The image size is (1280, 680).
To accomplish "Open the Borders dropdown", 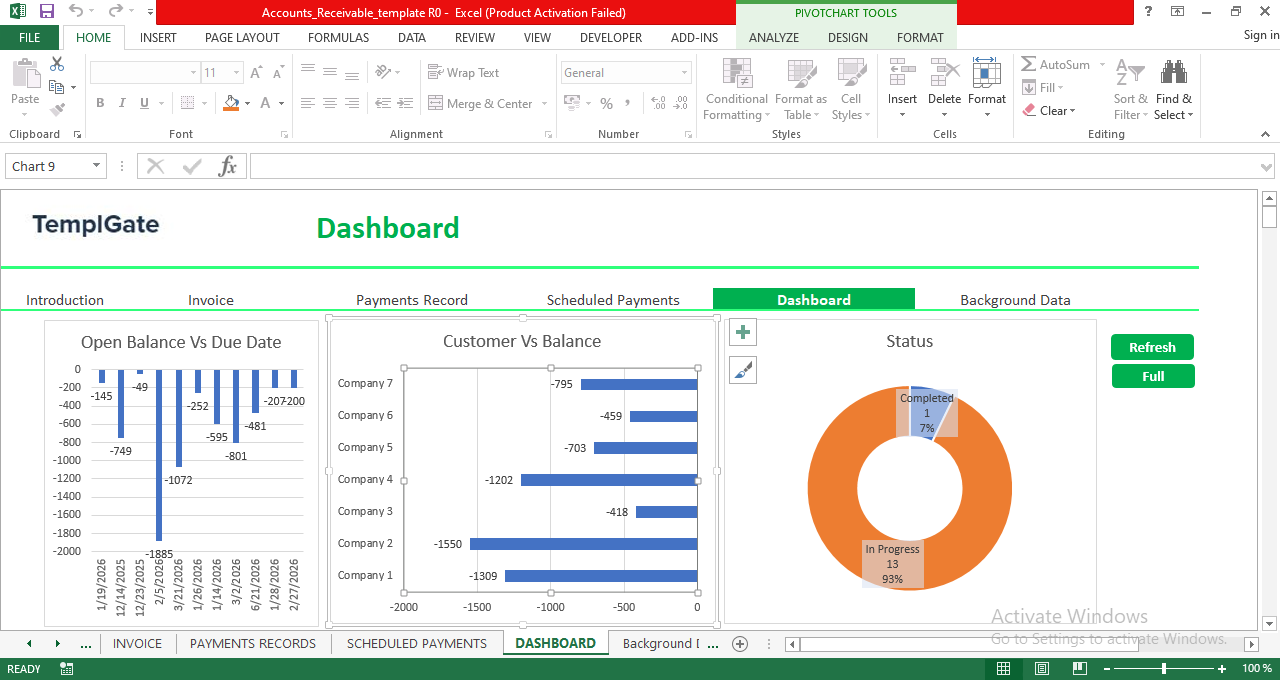I will [203, 103].
